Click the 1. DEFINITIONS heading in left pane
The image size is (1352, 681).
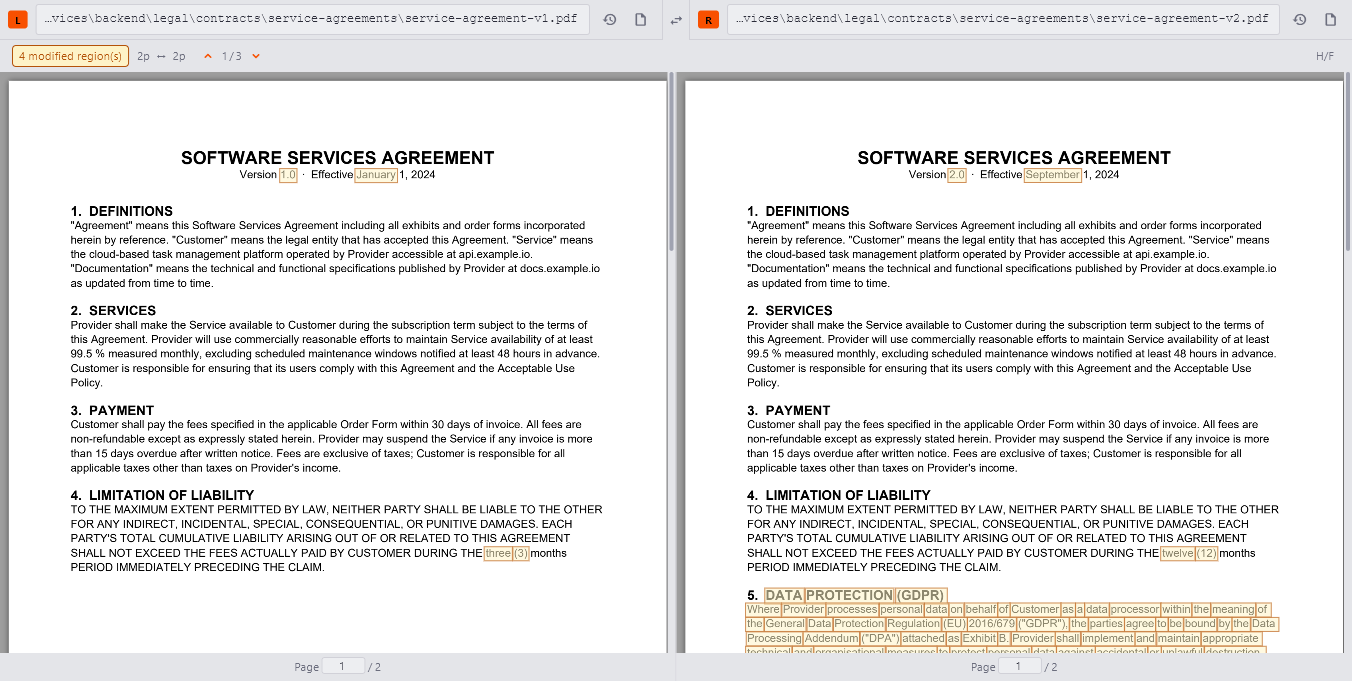[122, 211]
